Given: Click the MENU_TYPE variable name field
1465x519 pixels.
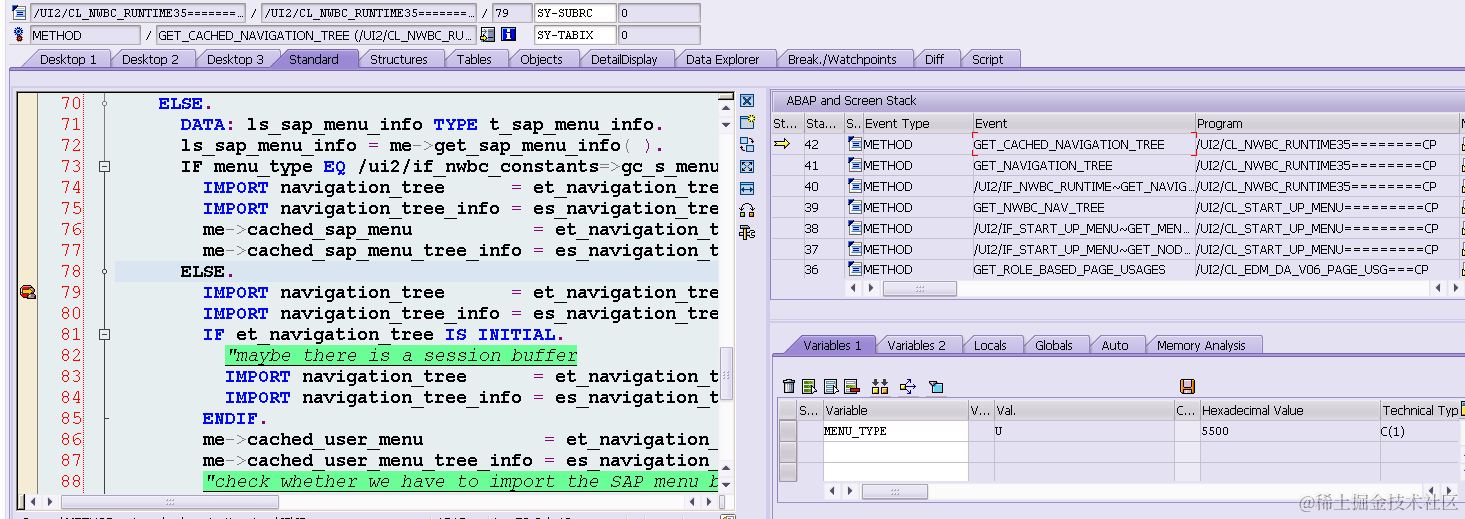Looking at the screenshot, I should coord(895,431).
